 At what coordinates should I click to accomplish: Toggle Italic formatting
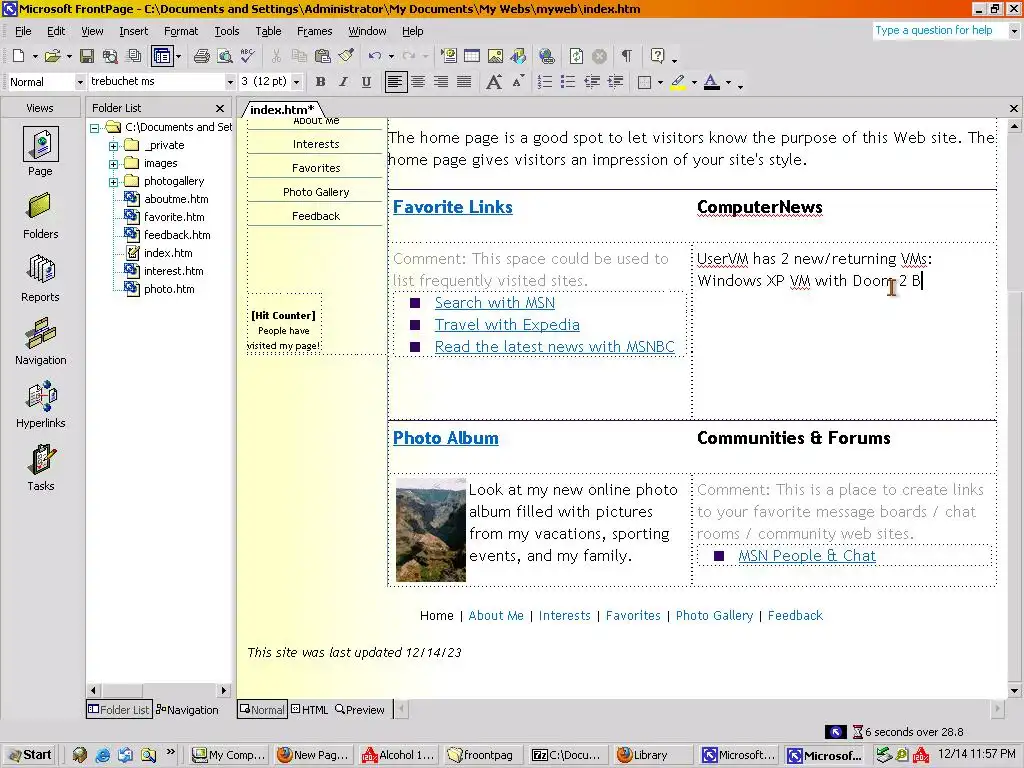coord(343,82)
